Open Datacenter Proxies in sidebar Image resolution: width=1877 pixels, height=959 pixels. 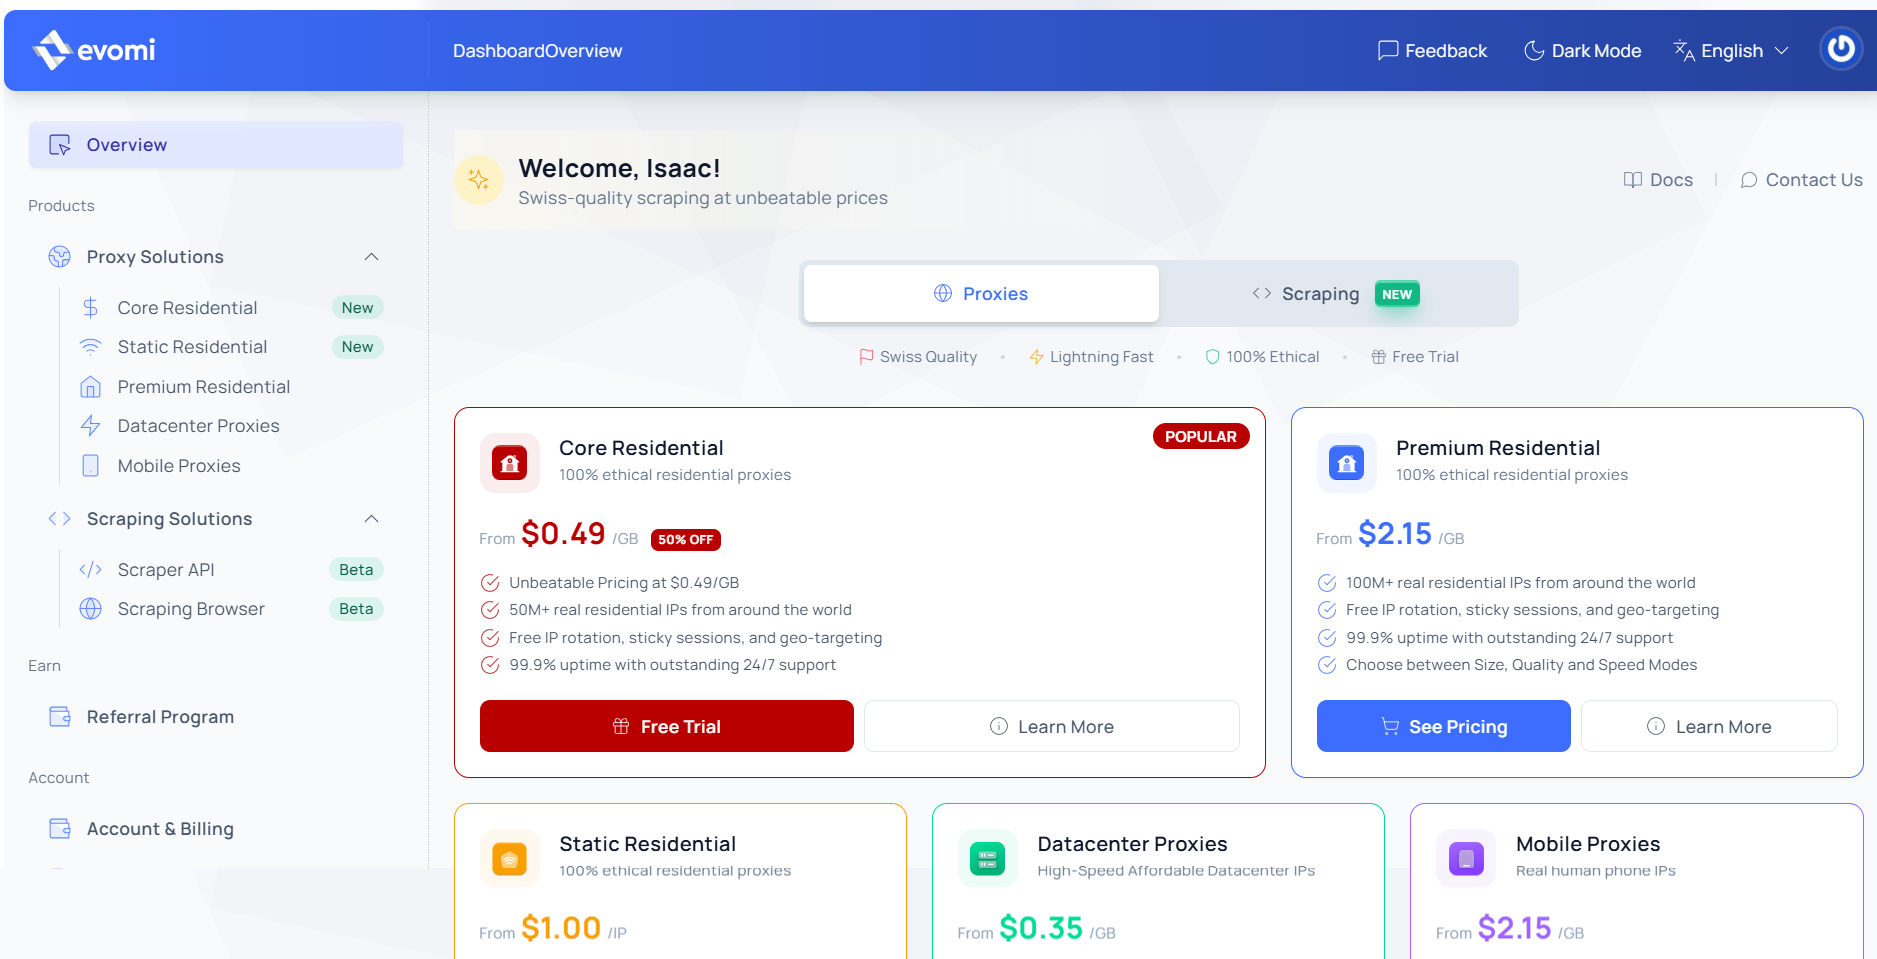[x=198, y=426]
